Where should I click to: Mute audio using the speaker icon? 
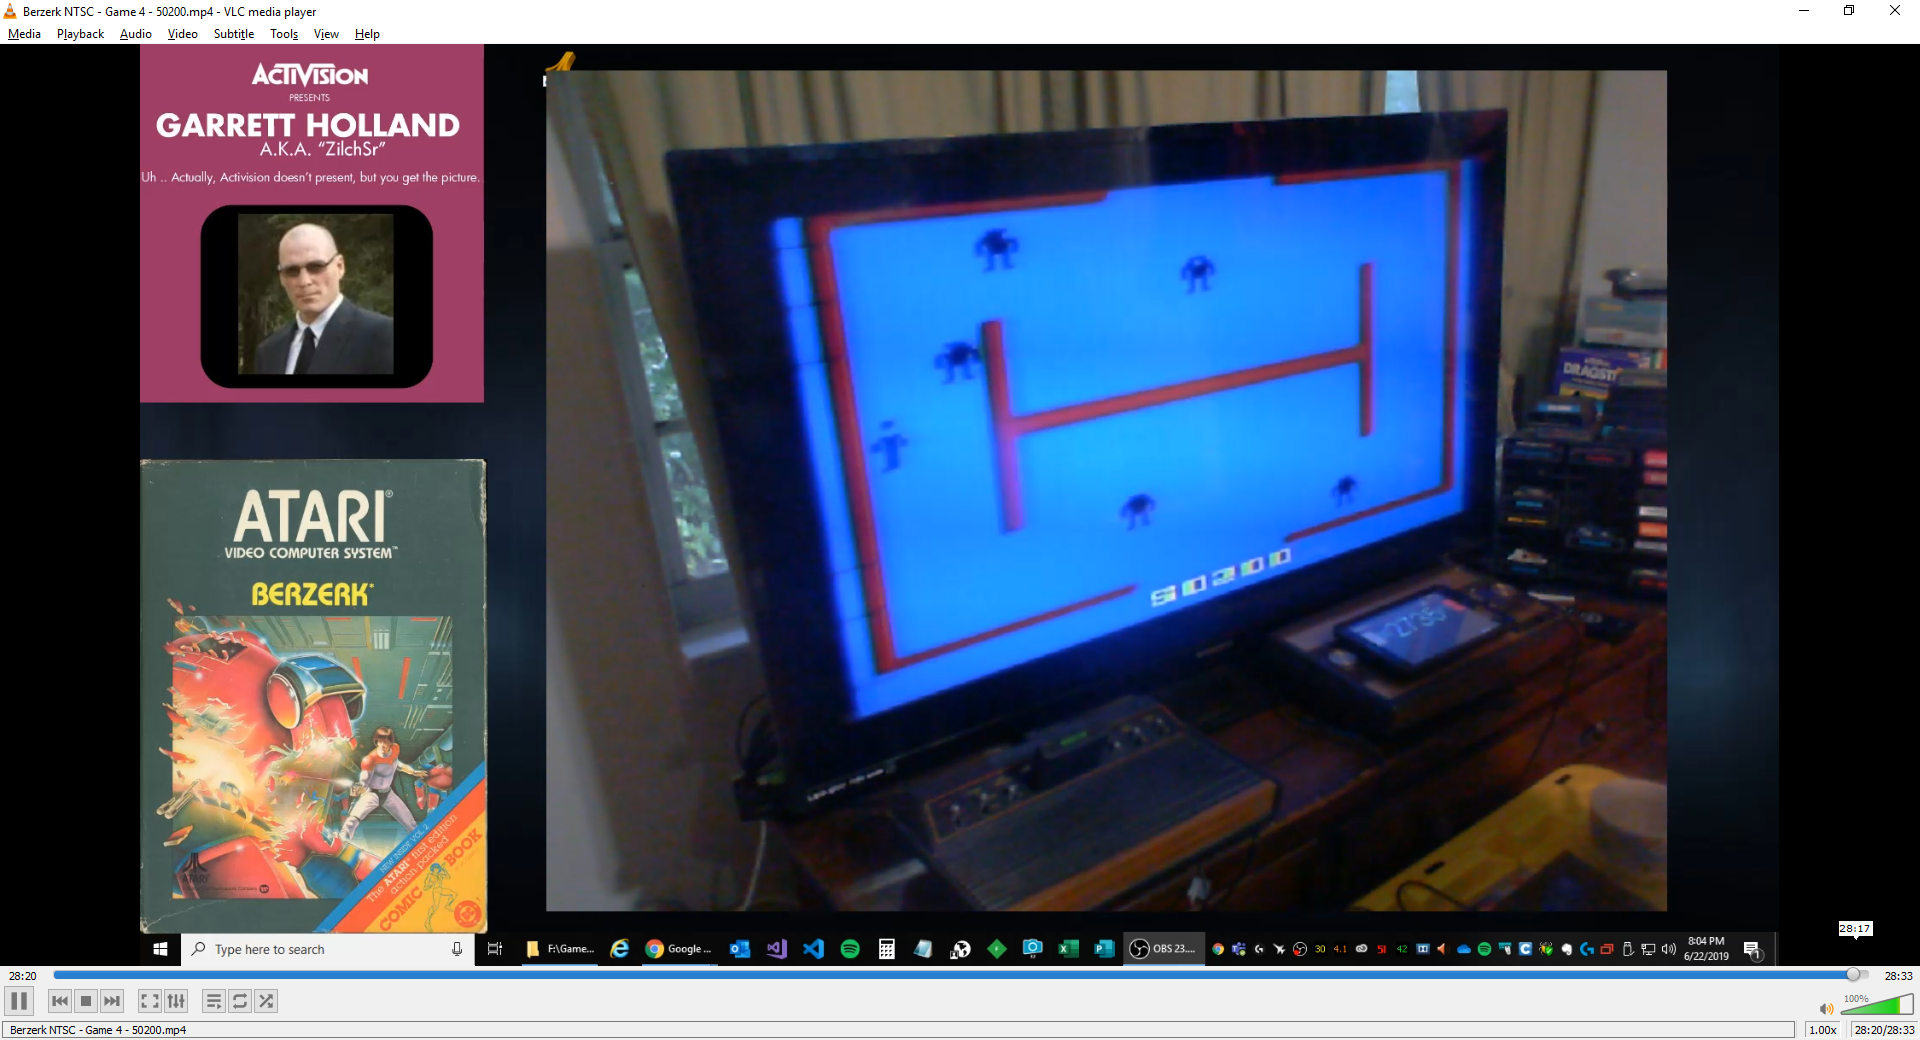coord(1826,1009)
